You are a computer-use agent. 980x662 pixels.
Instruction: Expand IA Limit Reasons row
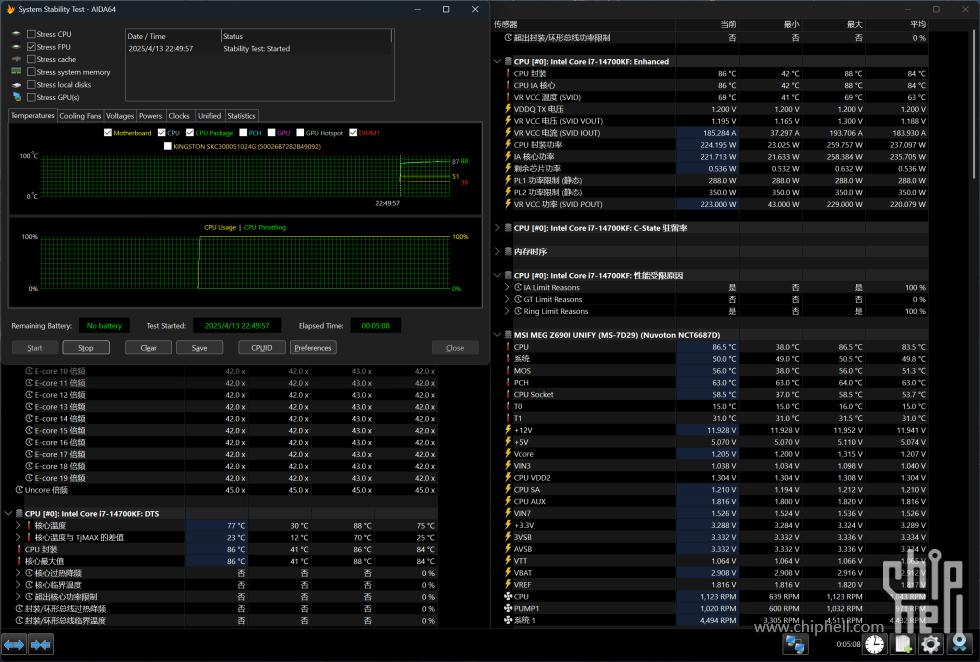point(507,288)
